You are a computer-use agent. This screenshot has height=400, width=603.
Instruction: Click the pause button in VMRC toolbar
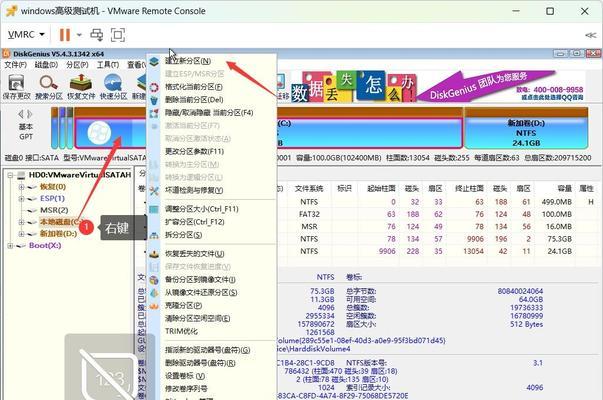point(65,35)
